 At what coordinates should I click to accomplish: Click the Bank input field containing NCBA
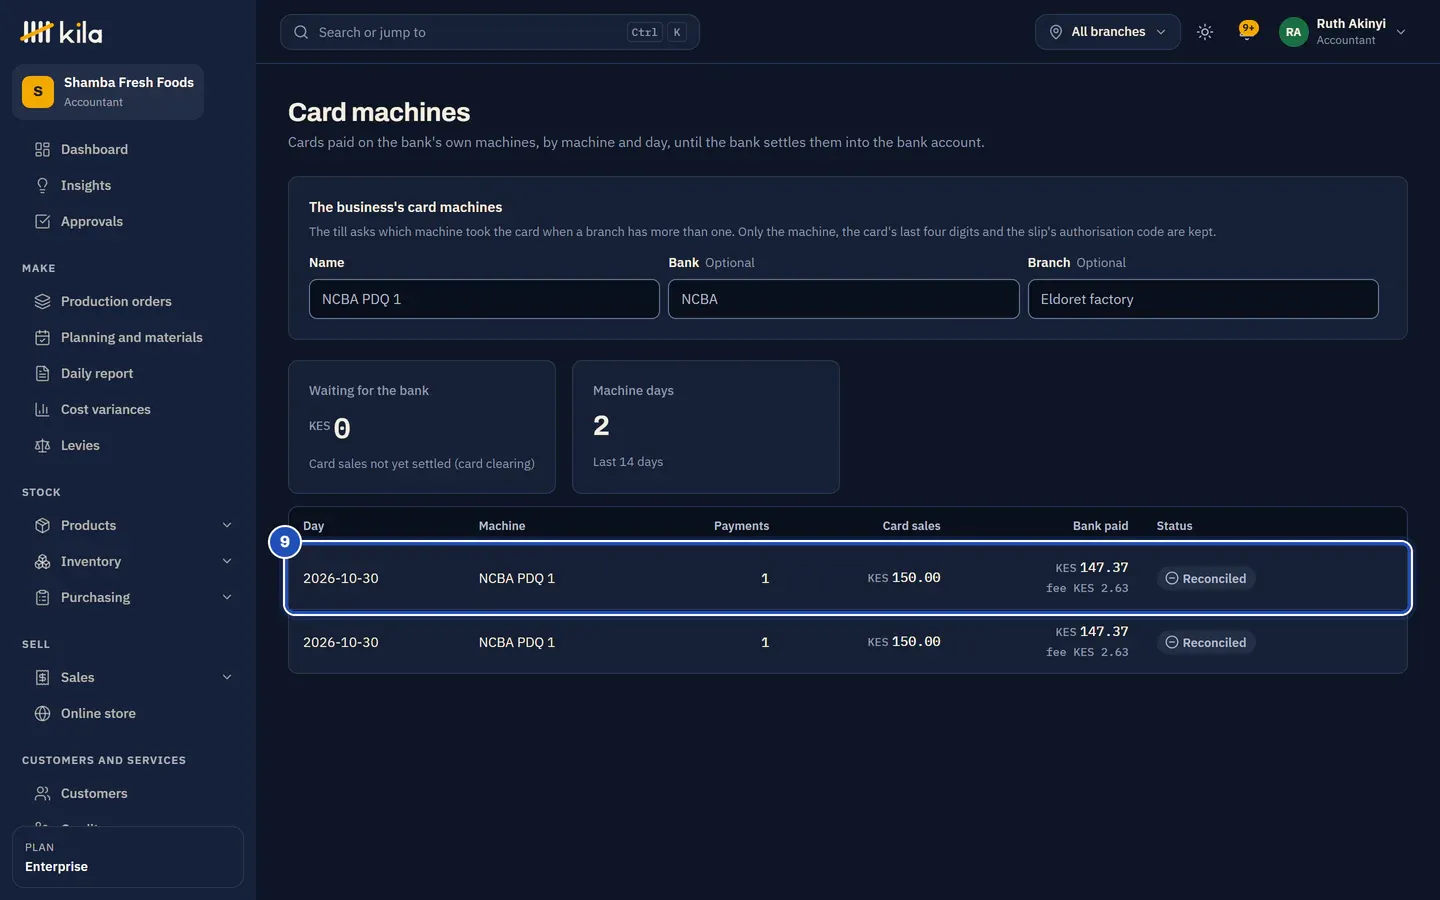tap(844, 299)
